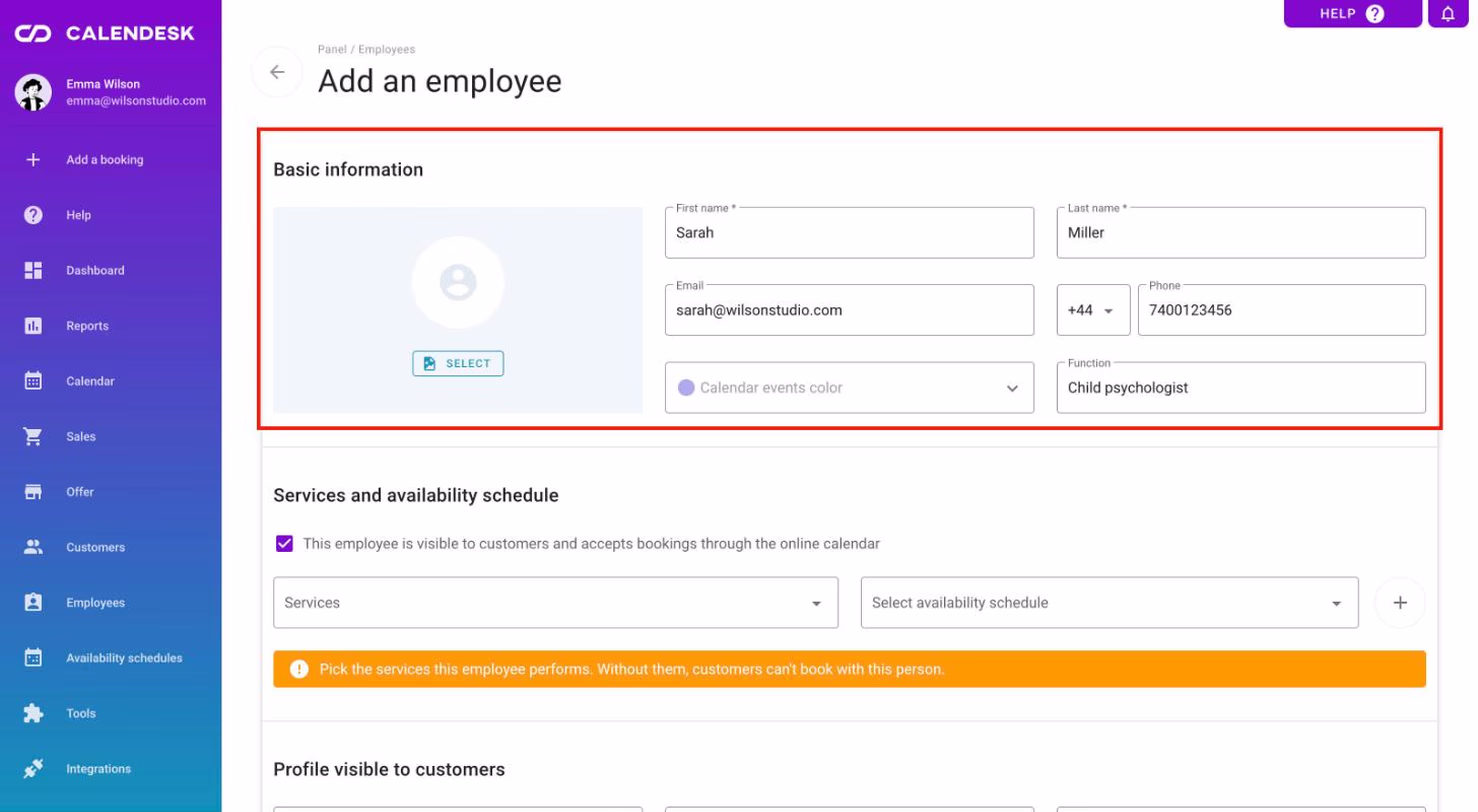Open Select availability schedule dropdown
This screenshot has width=1478, height=812.
(1109, 603)
